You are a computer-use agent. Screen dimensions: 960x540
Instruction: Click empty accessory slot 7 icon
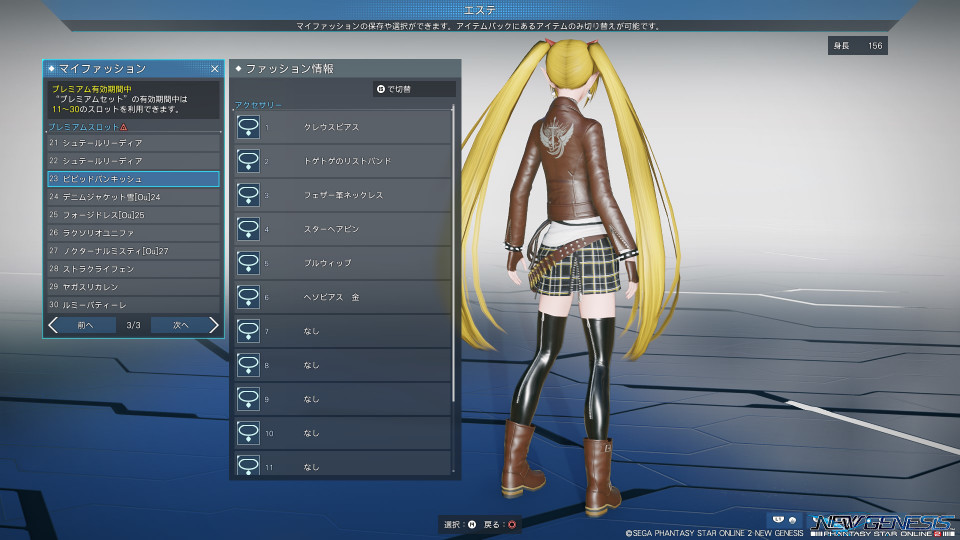(248, 331)
